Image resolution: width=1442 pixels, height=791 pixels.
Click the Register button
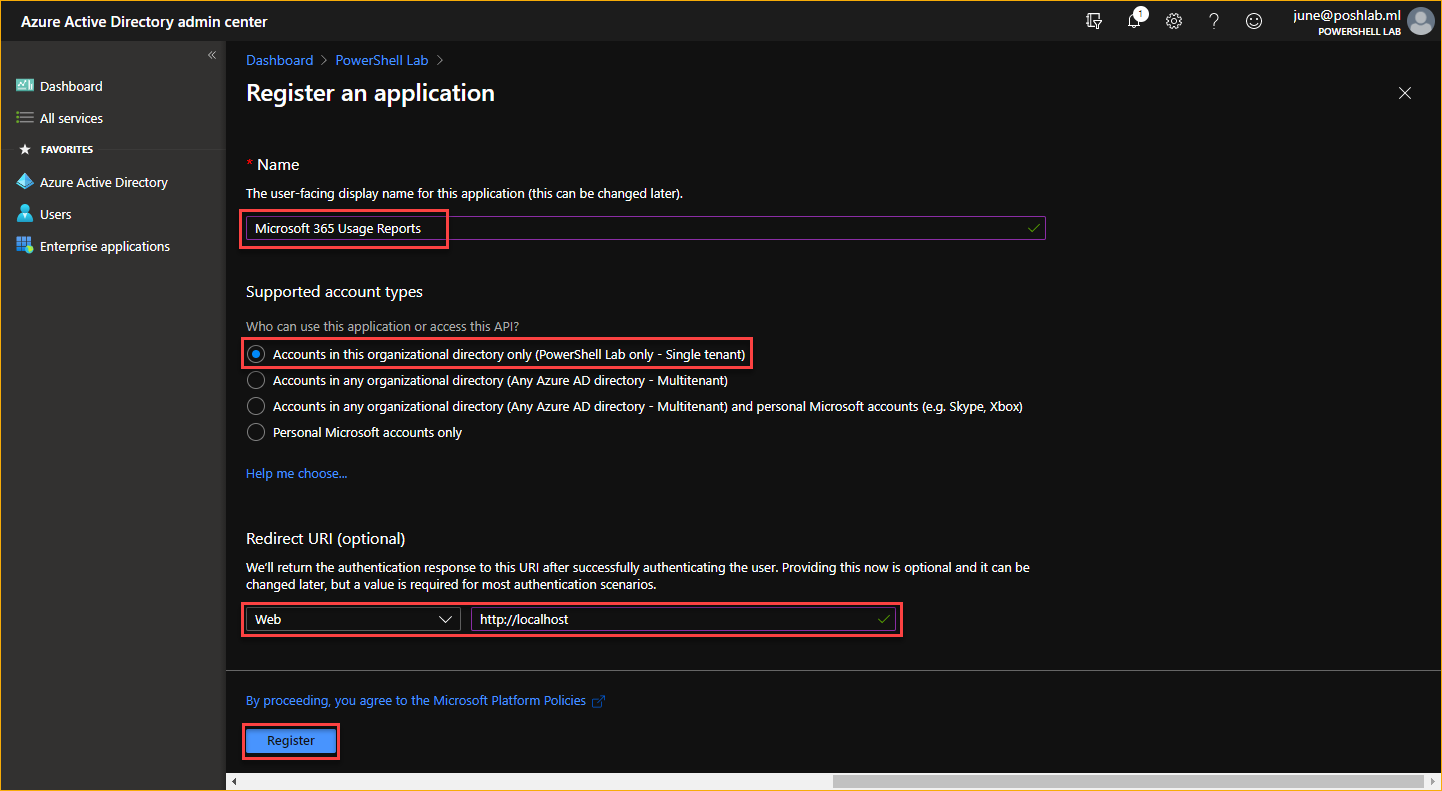tap(291, 741)
